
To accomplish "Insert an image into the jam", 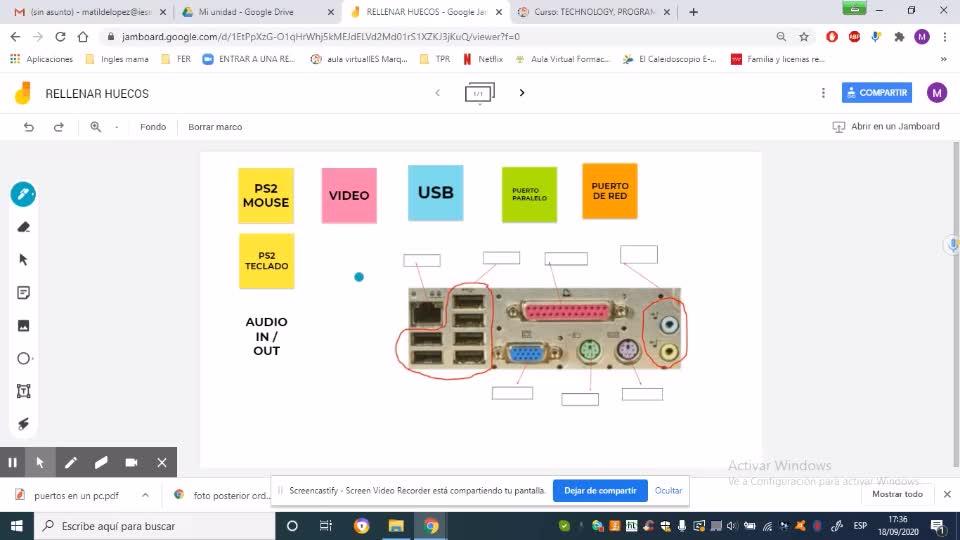I will pos(23,326).
